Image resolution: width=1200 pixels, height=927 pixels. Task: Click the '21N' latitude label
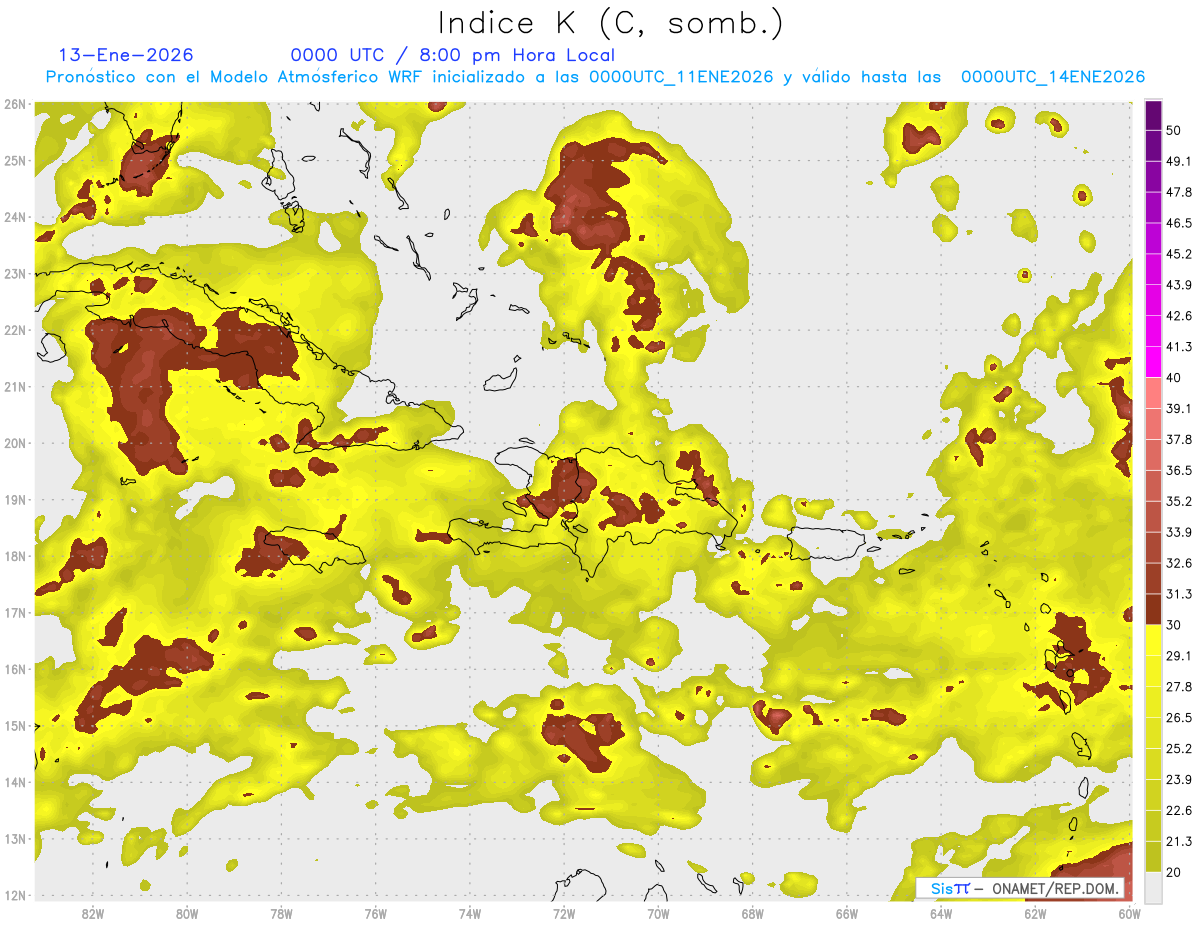tap(15, 387)
